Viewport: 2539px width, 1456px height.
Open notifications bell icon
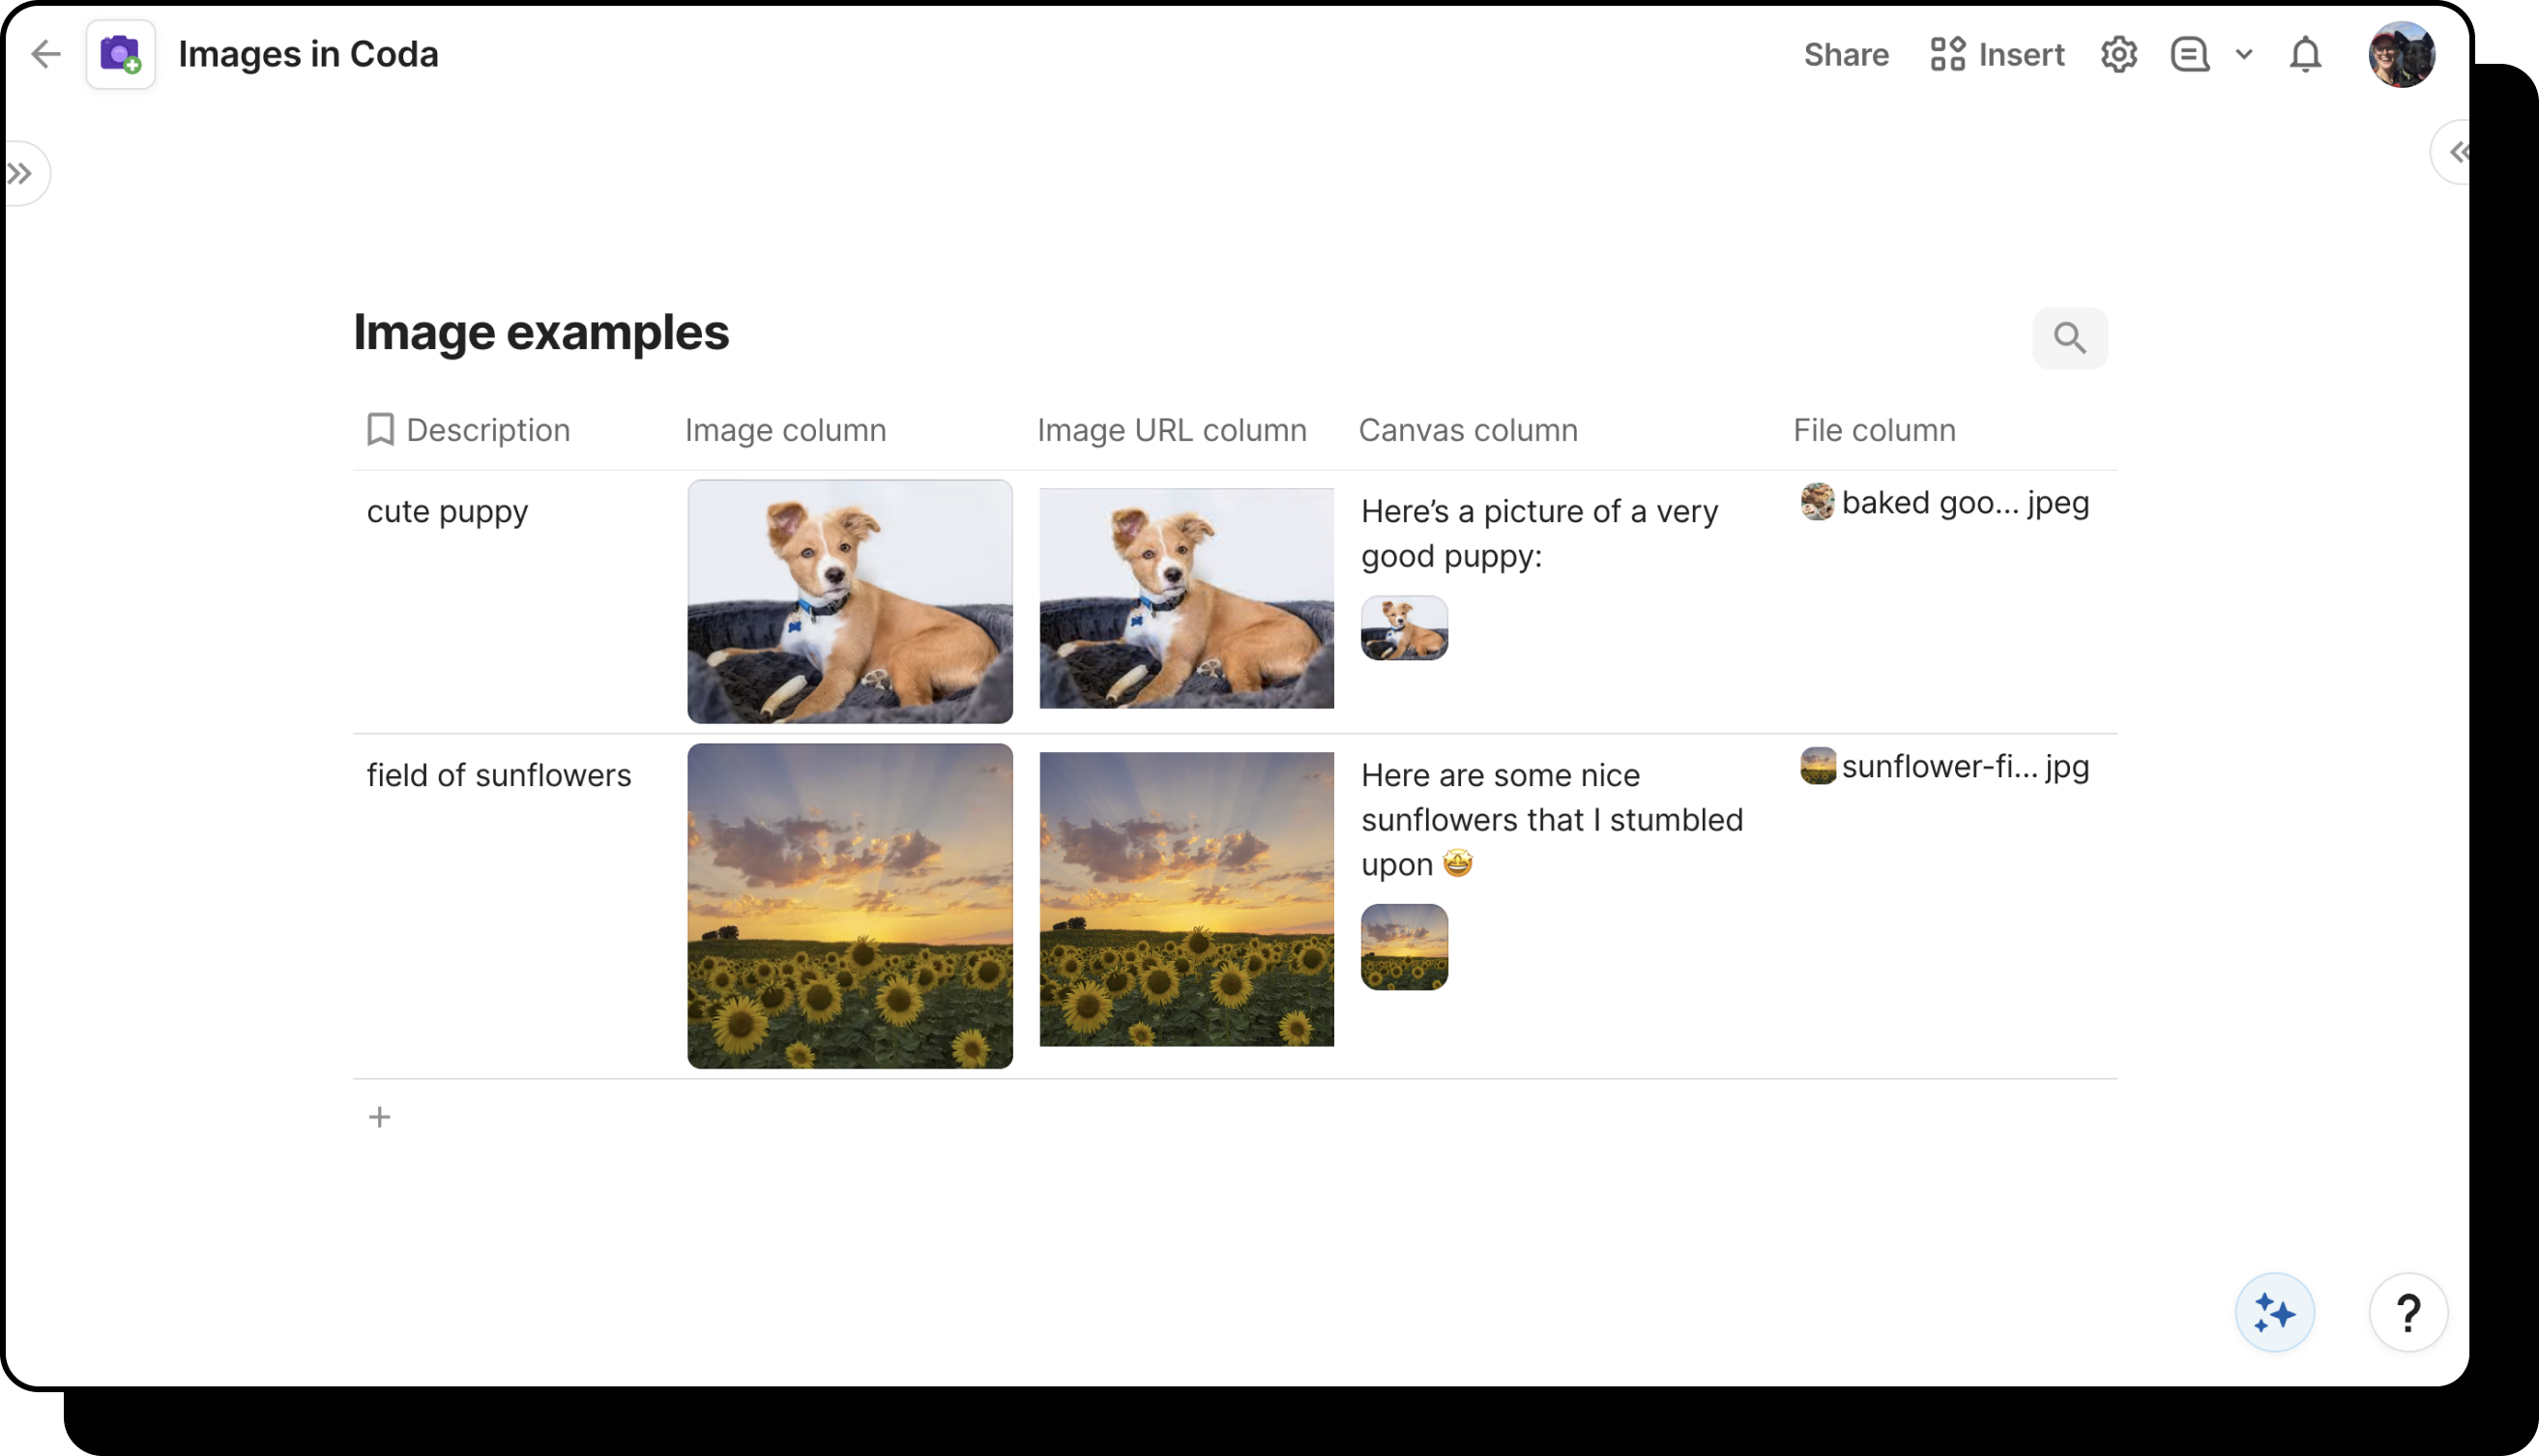(2305, 54)
